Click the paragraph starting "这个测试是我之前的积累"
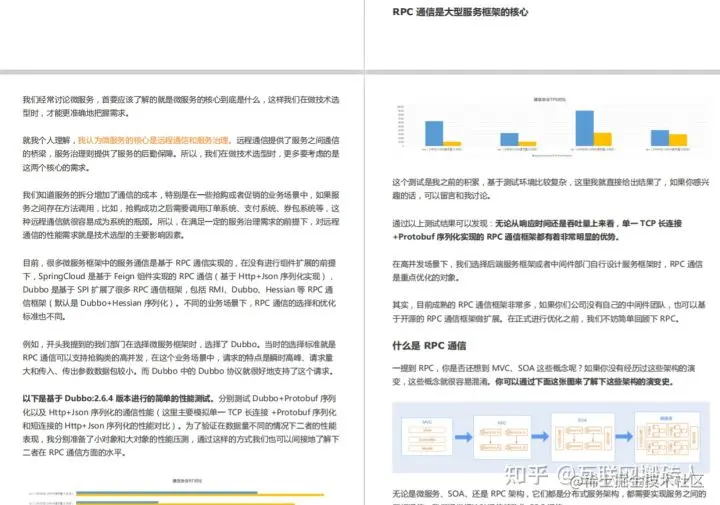The image size is (720, 505). tap(551, 189)
